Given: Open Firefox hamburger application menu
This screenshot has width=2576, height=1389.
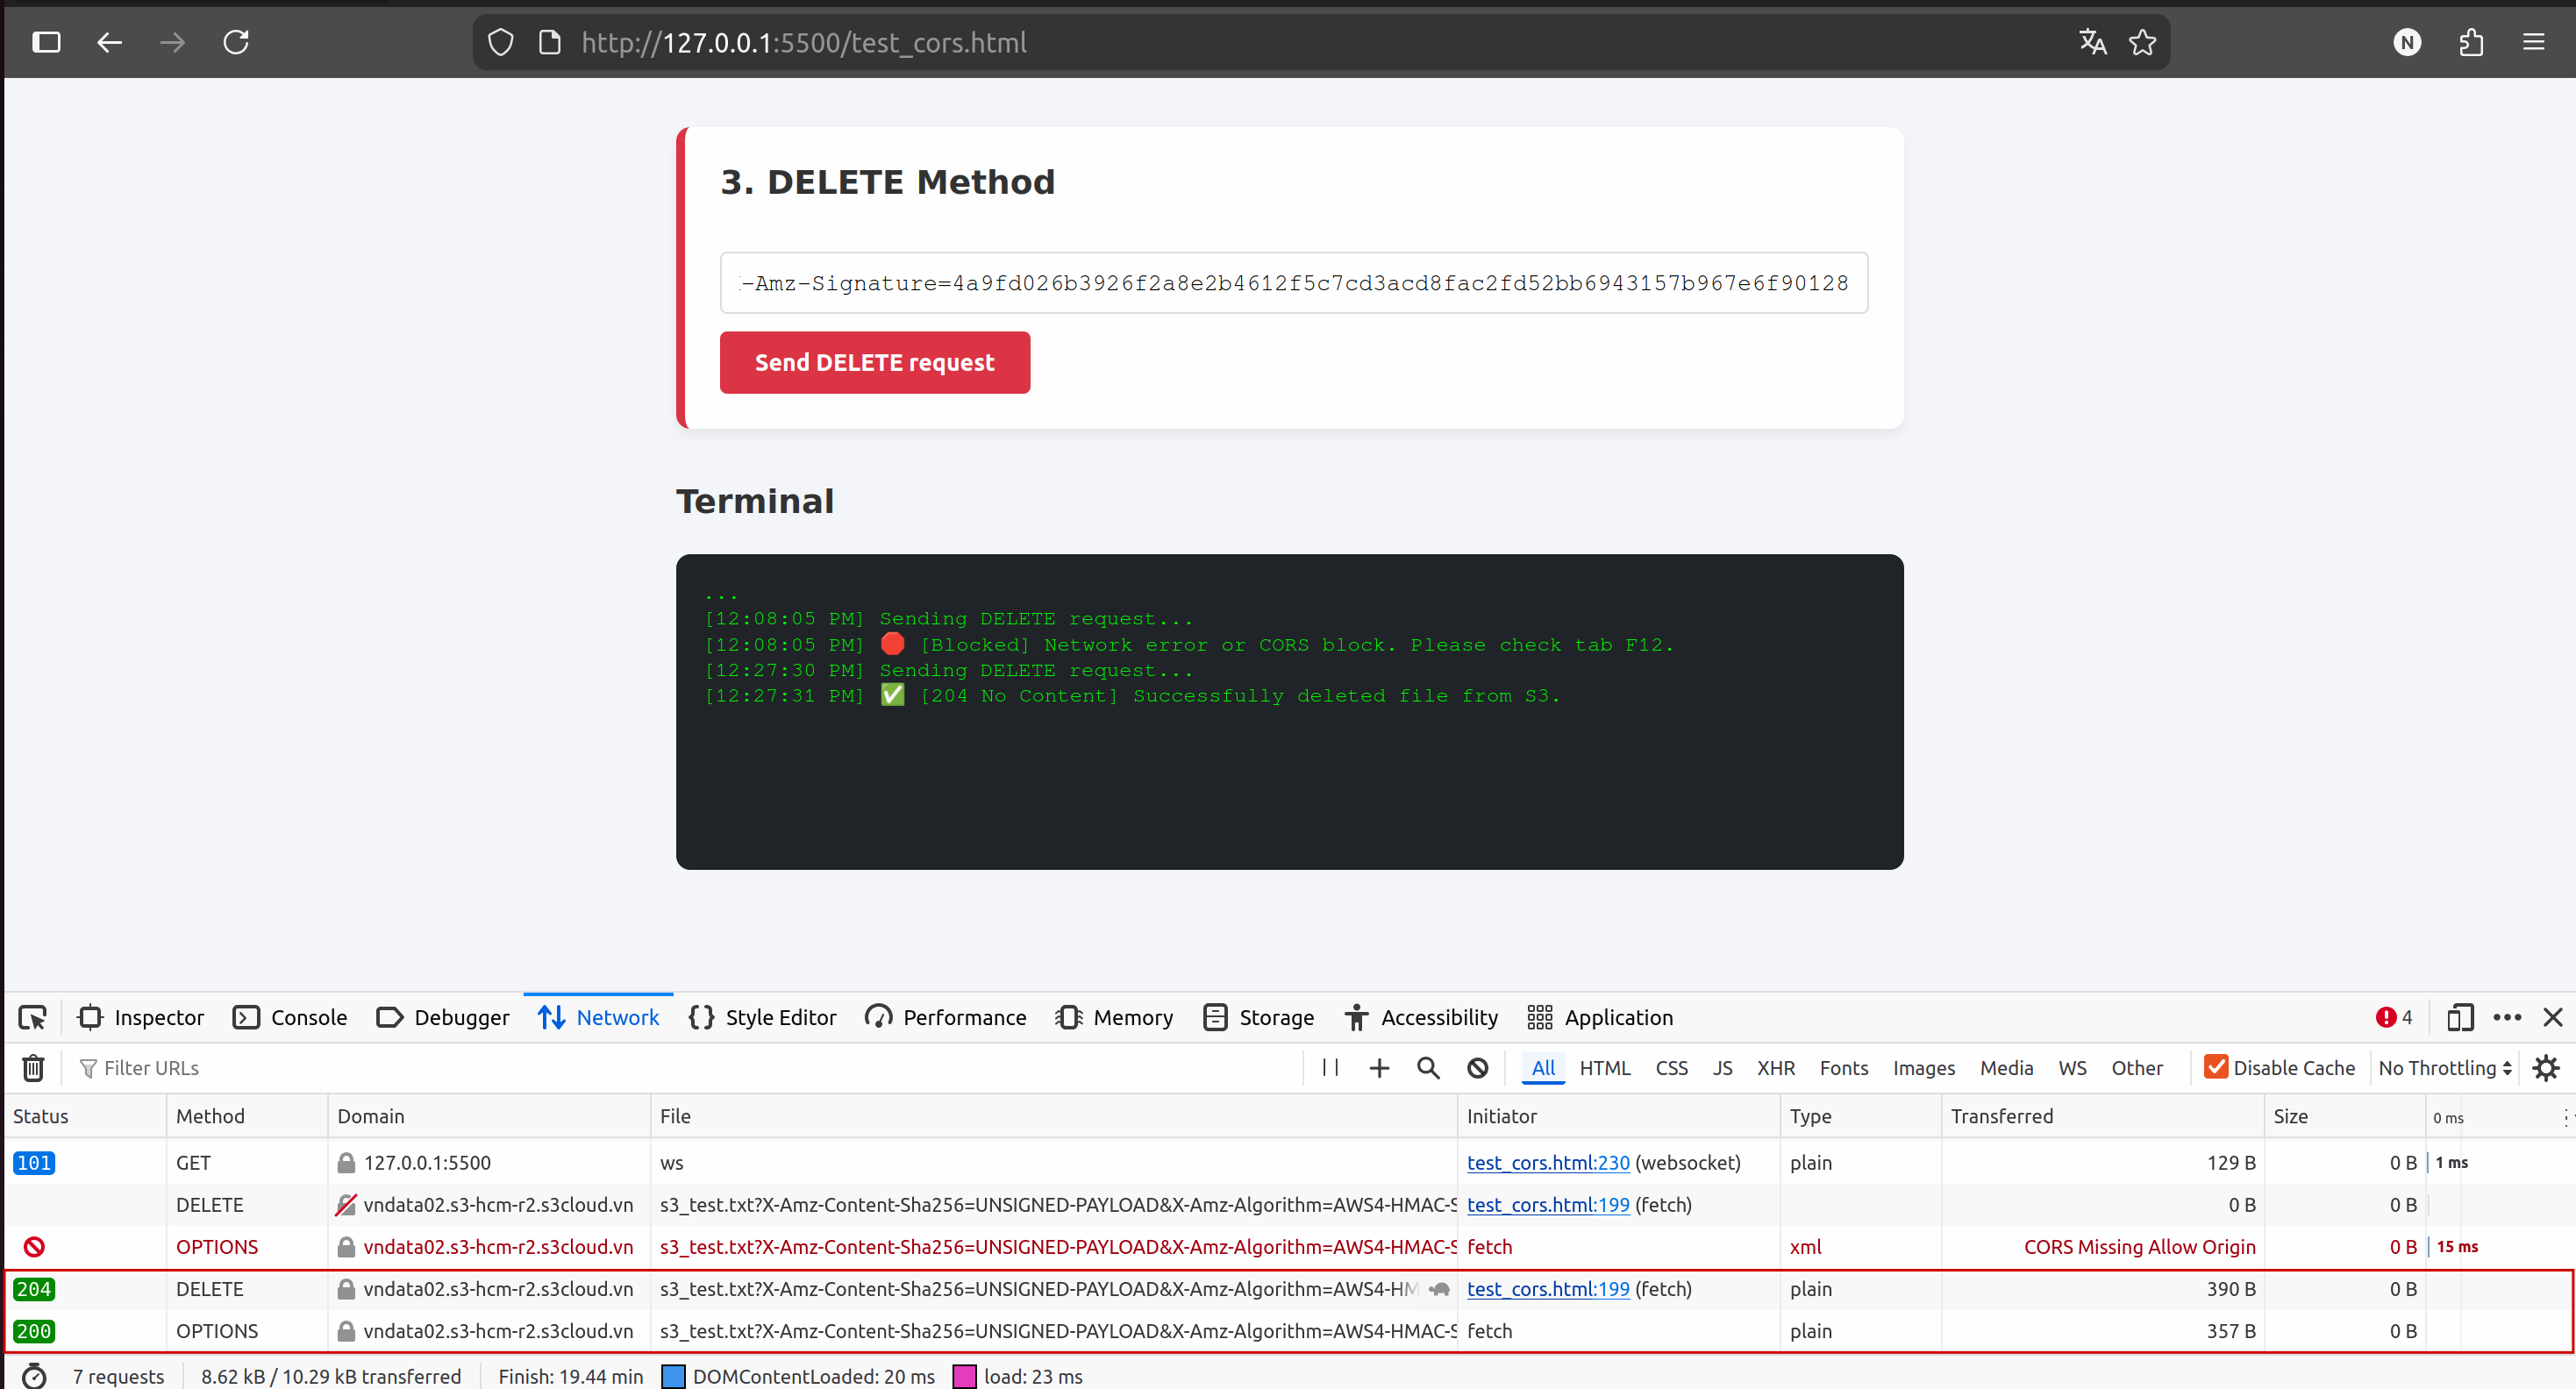Looking at the screenshot, I should (2533, 43).
